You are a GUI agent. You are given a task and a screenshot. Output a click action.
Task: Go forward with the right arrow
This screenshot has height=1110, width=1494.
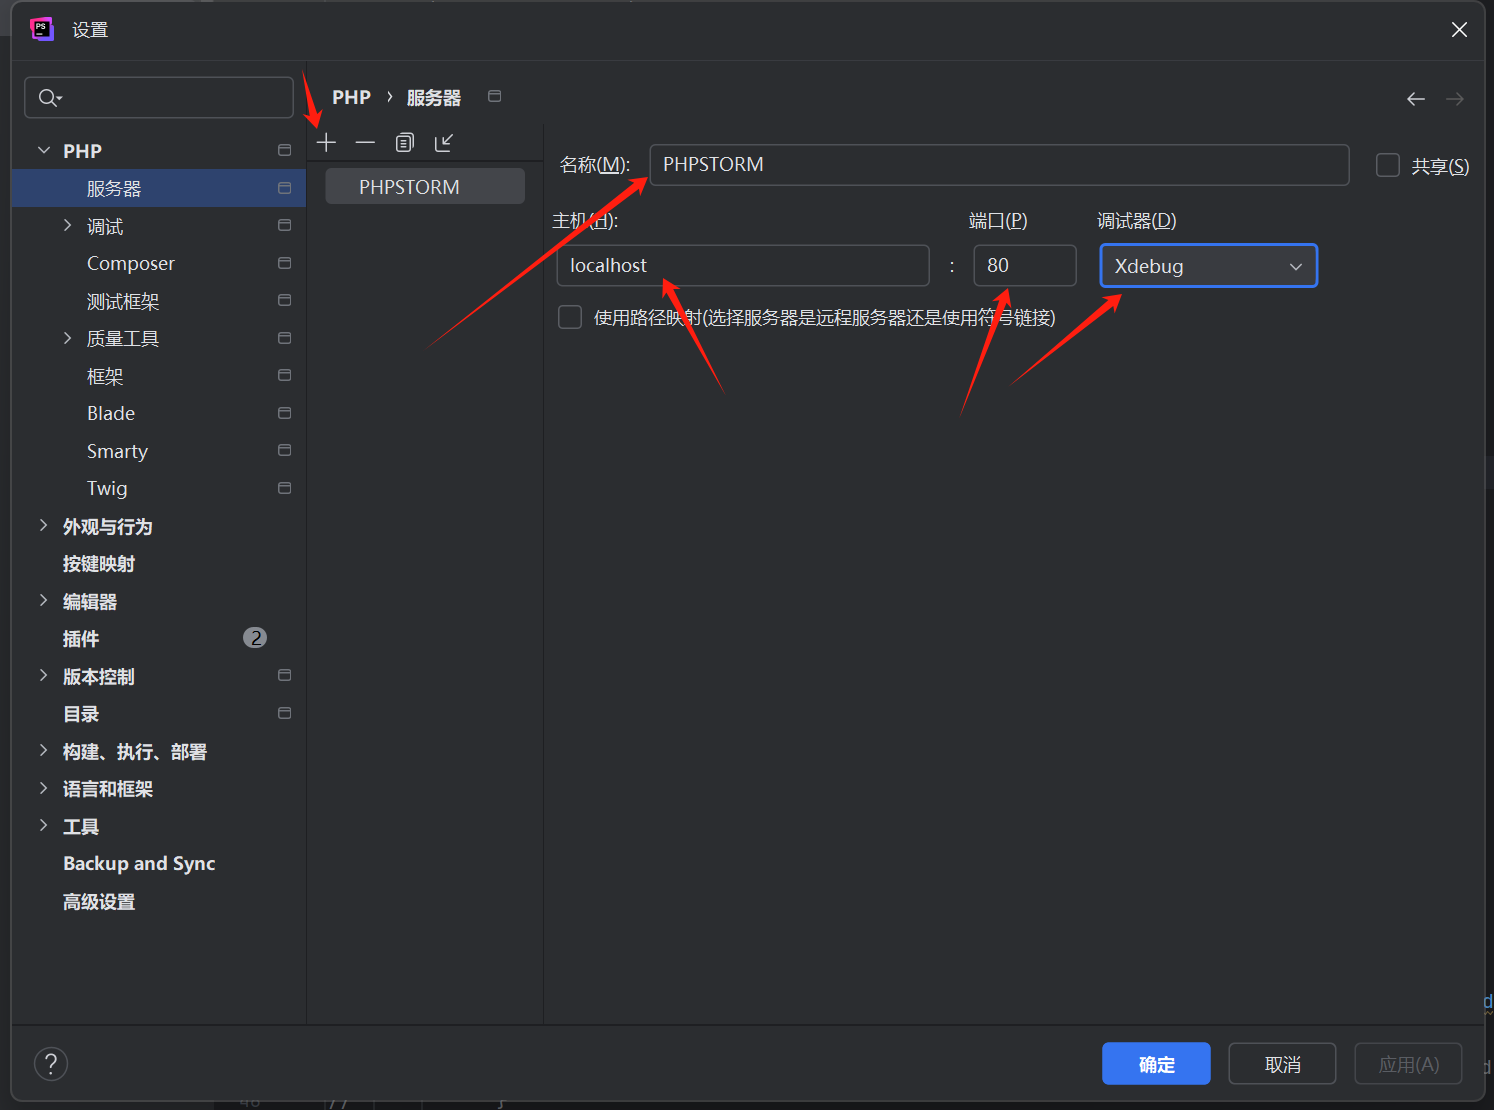1455,99
